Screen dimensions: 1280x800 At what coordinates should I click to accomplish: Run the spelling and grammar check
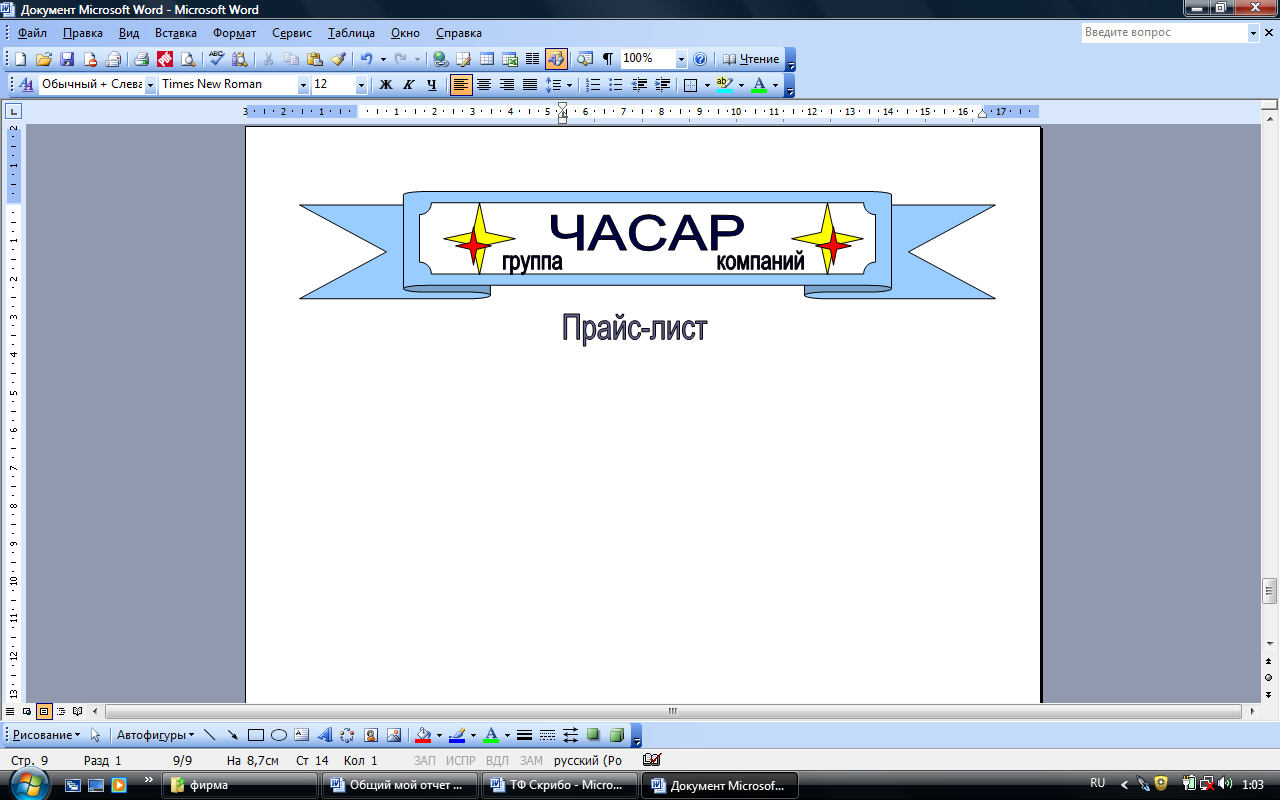216,59
